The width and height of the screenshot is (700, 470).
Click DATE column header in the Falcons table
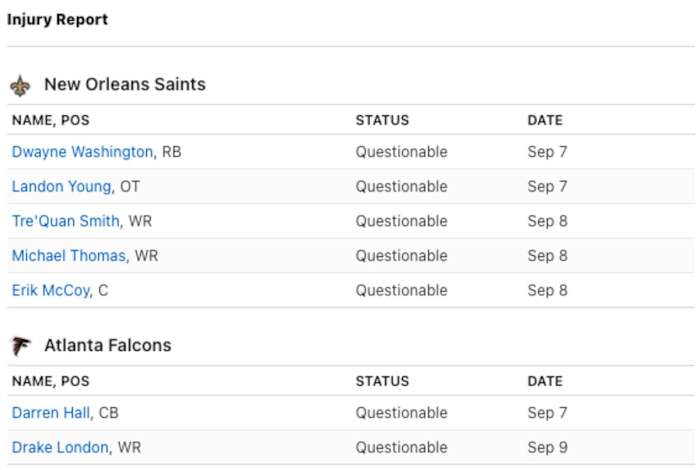click(x=545, y=381)
